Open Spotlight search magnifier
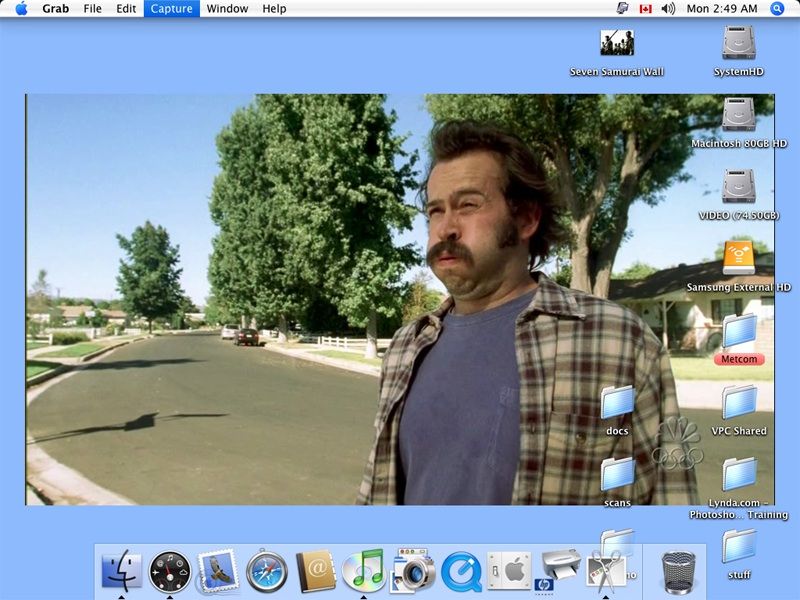 click(777, 9)
